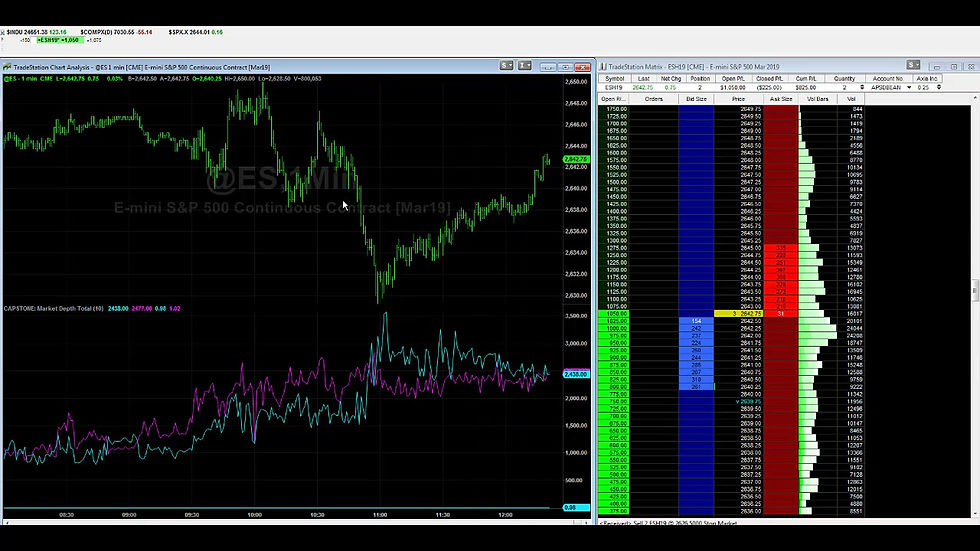Click the Axis Inc stepper arrows
The width and height of the screenshot is (980, 551).
coord(938,87)
